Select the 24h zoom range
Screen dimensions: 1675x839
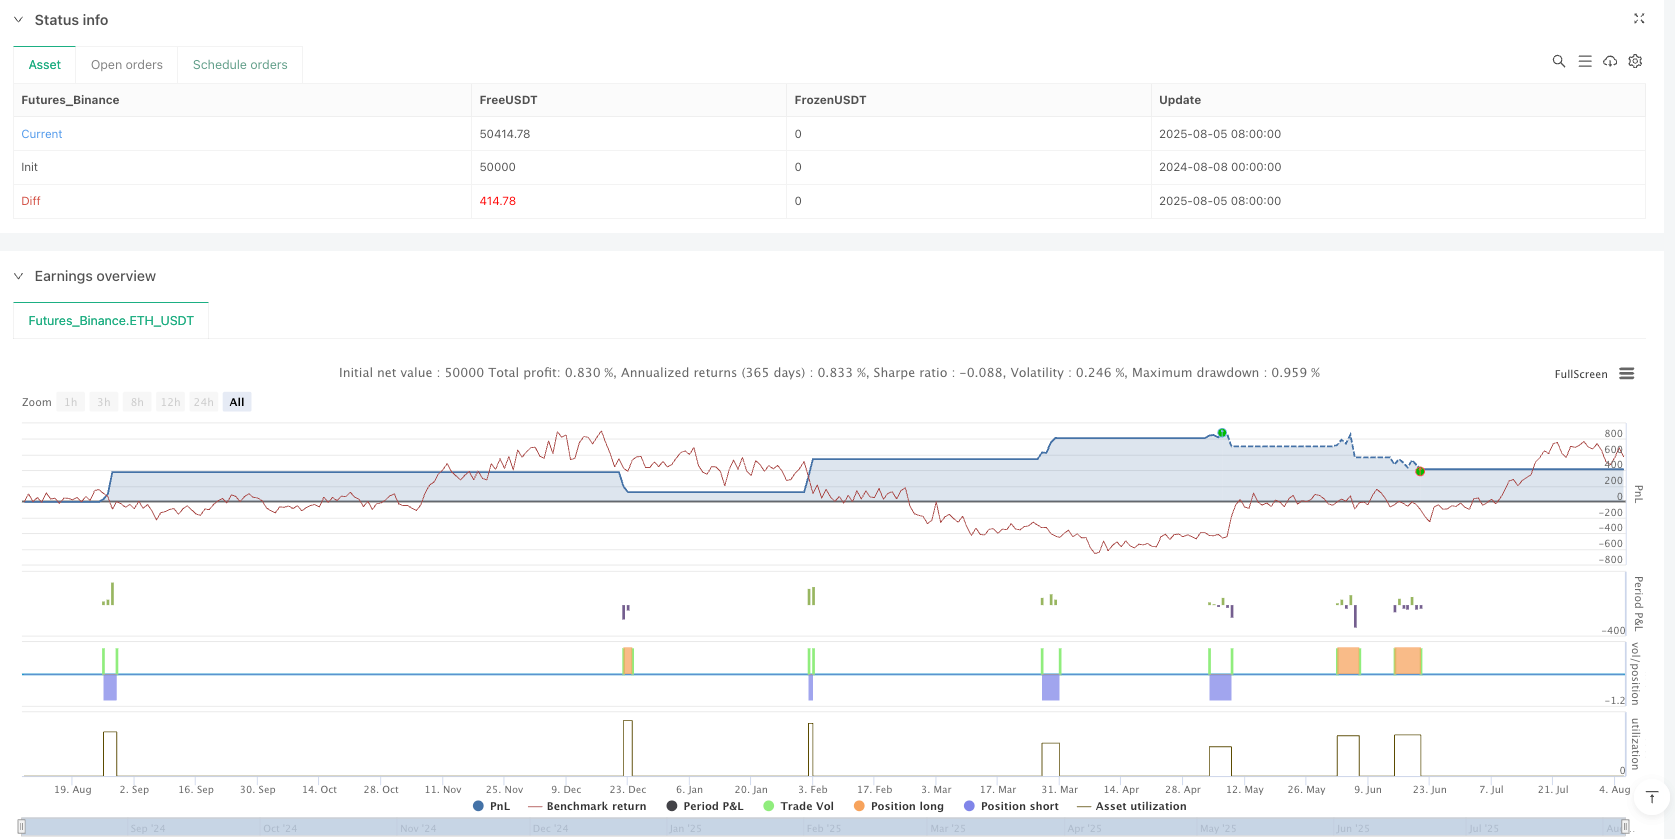[204, 402]
